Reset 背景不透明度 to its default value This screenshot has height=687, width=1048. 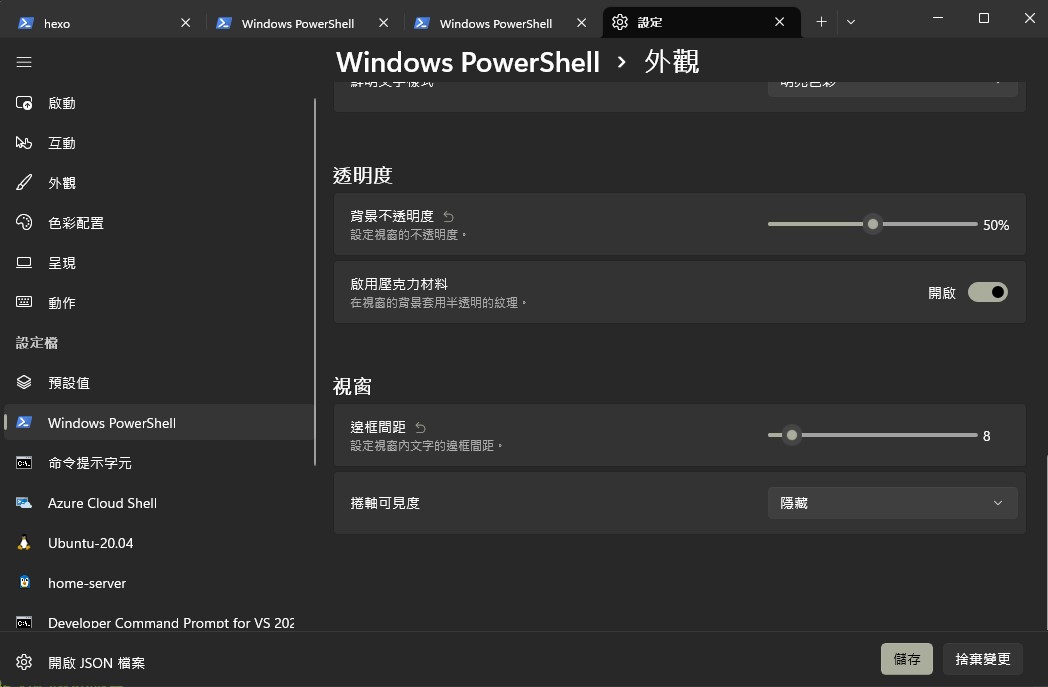(448, 217)
